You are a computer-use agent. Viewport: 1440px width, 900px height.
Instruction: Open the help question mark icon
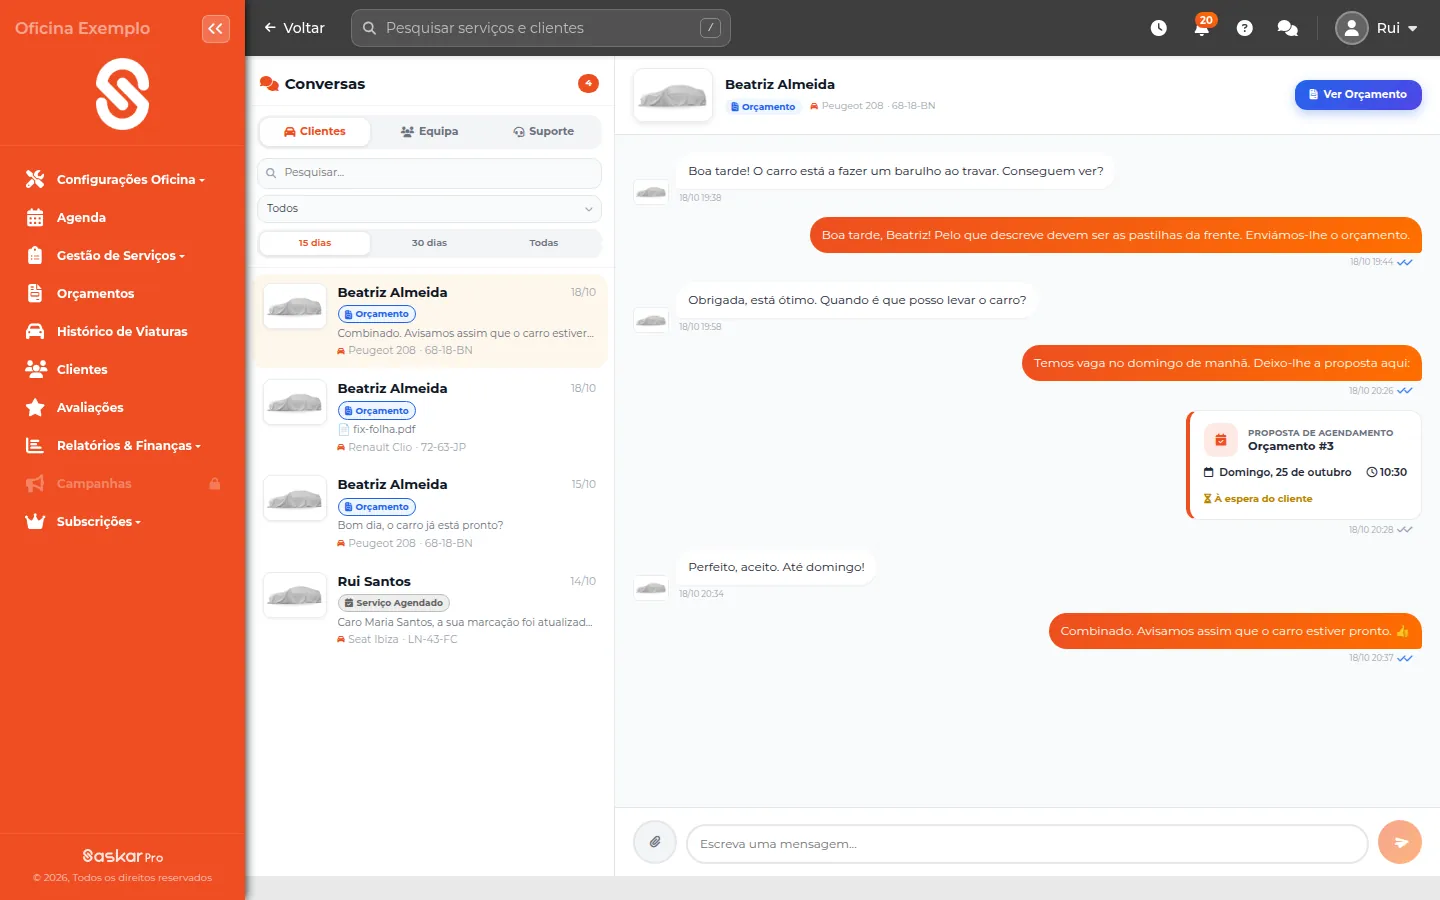pos(1245,28)
